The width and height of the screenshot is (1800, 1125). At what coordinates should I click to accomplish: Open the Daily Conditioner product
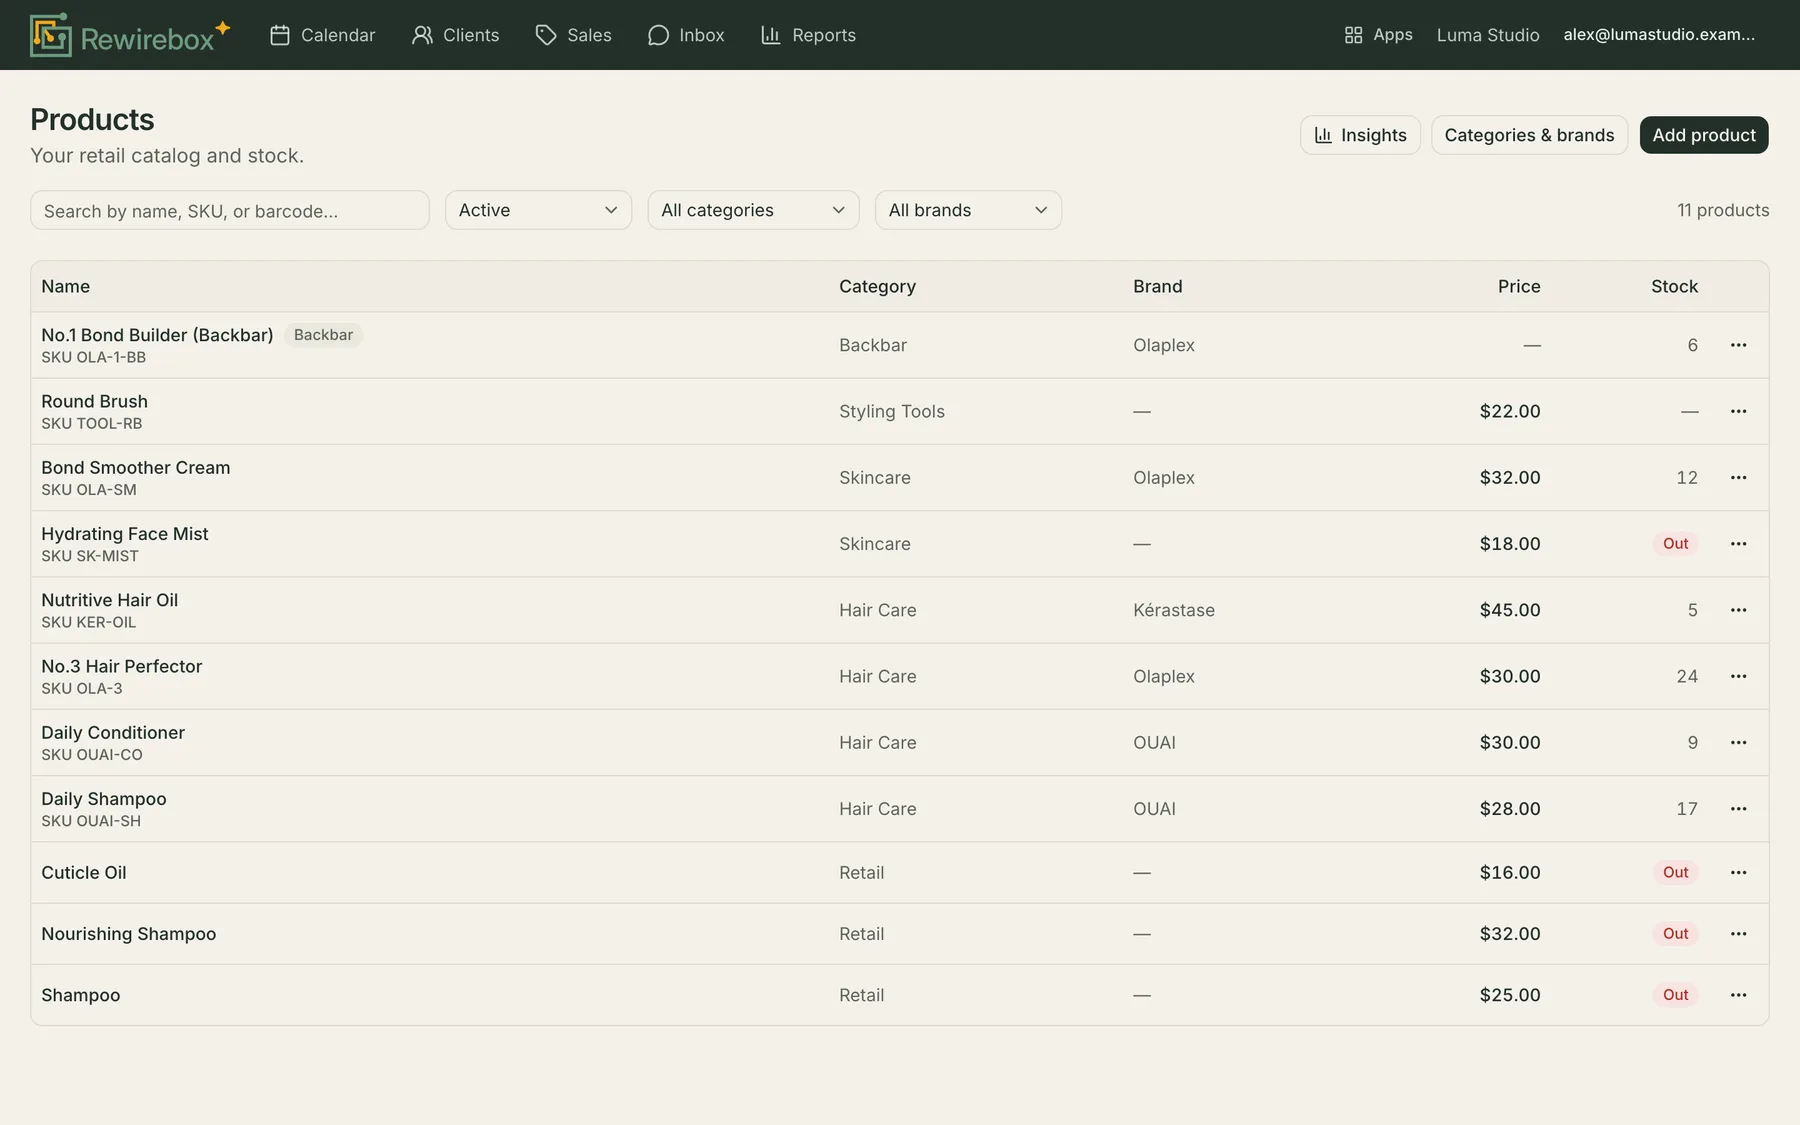[x=113, y=732]
